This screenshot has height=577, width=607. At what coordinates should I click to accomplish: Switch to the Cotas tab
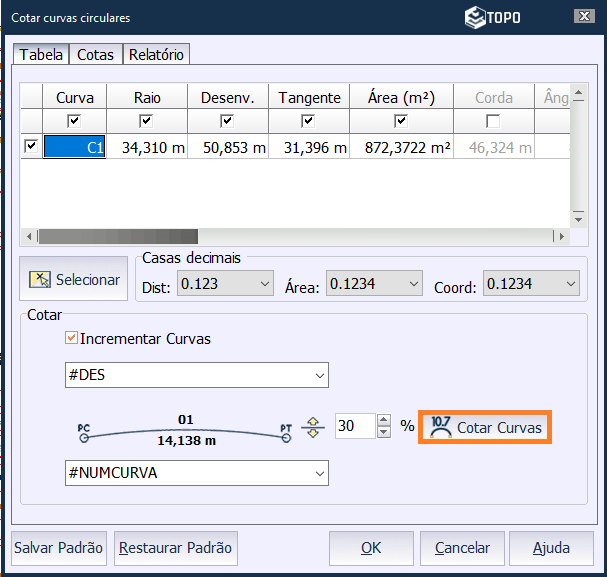coord(96,54)
